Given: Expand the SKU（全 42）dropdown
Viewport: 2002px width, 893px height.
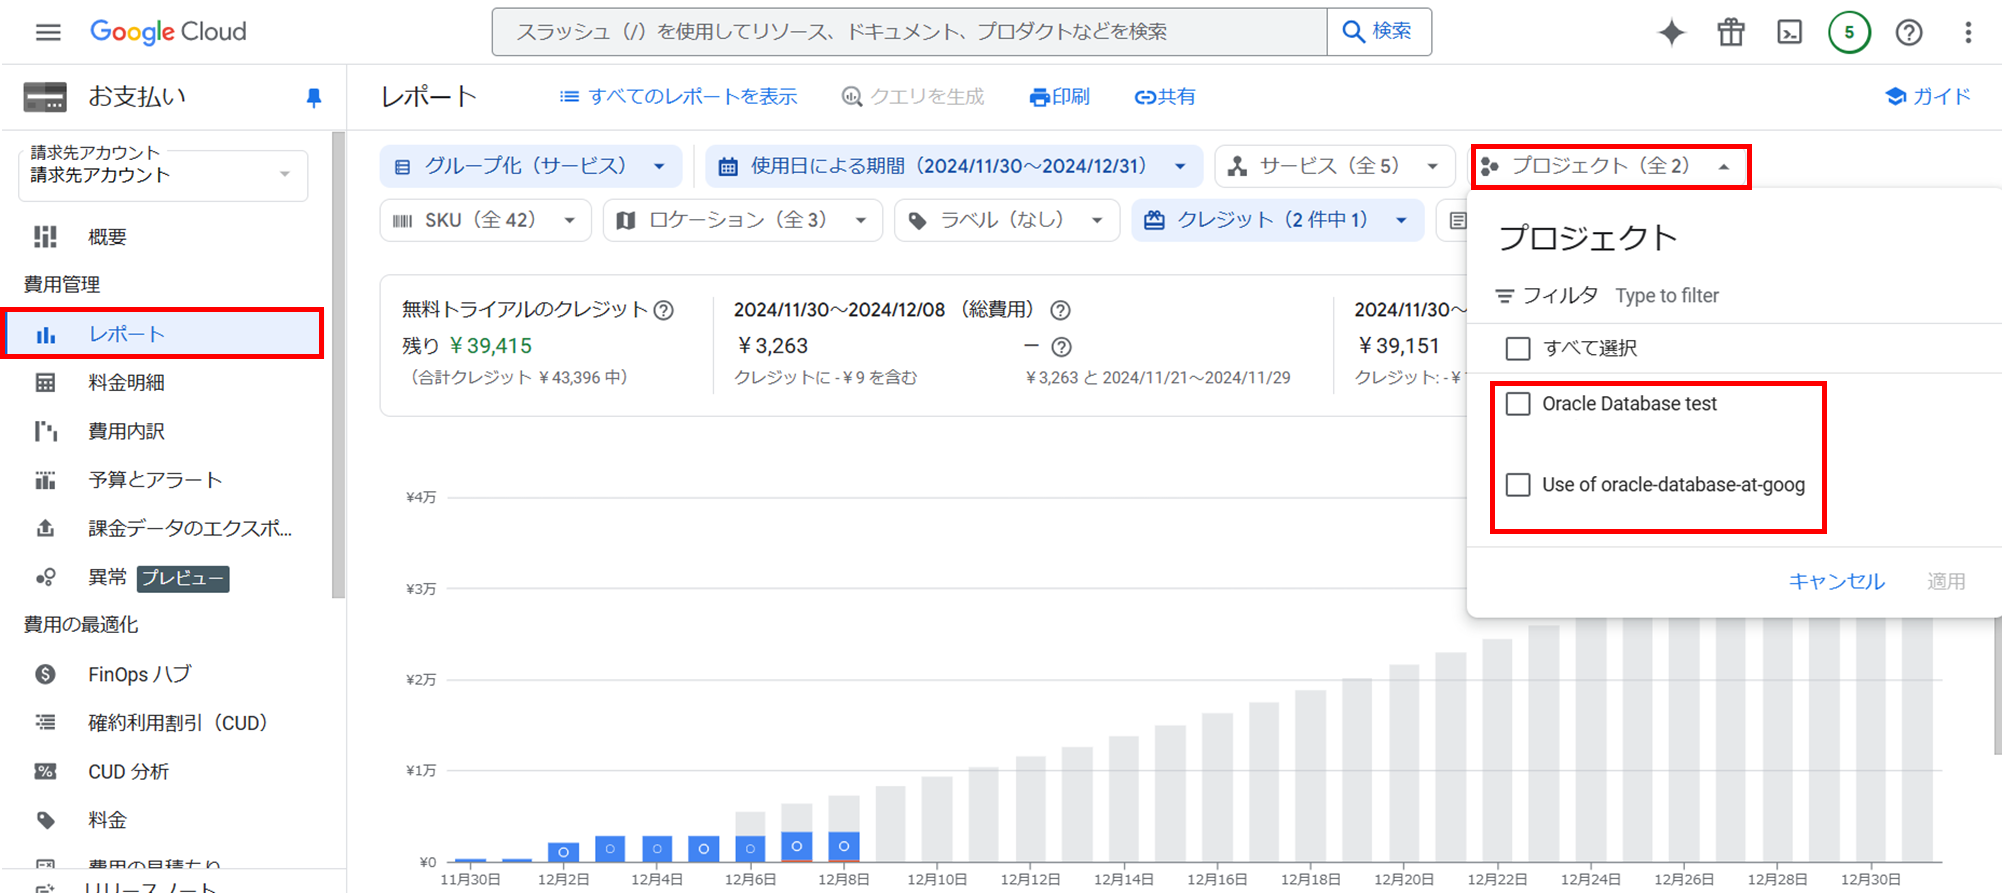Looking at the screenshot, I should click(x=485, y=220).
